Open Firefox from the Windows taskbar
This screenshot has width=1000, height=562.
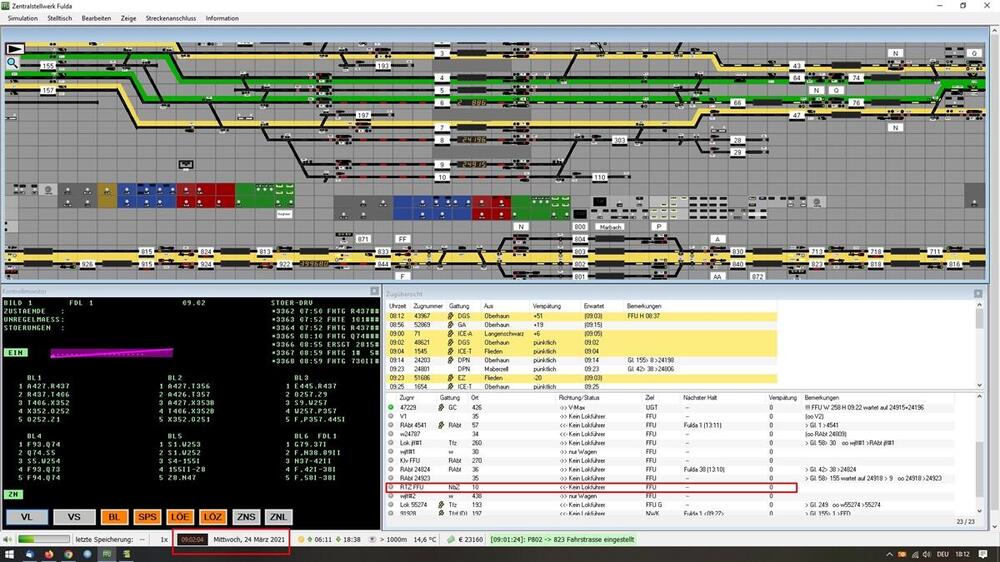(x=49, y=554)
